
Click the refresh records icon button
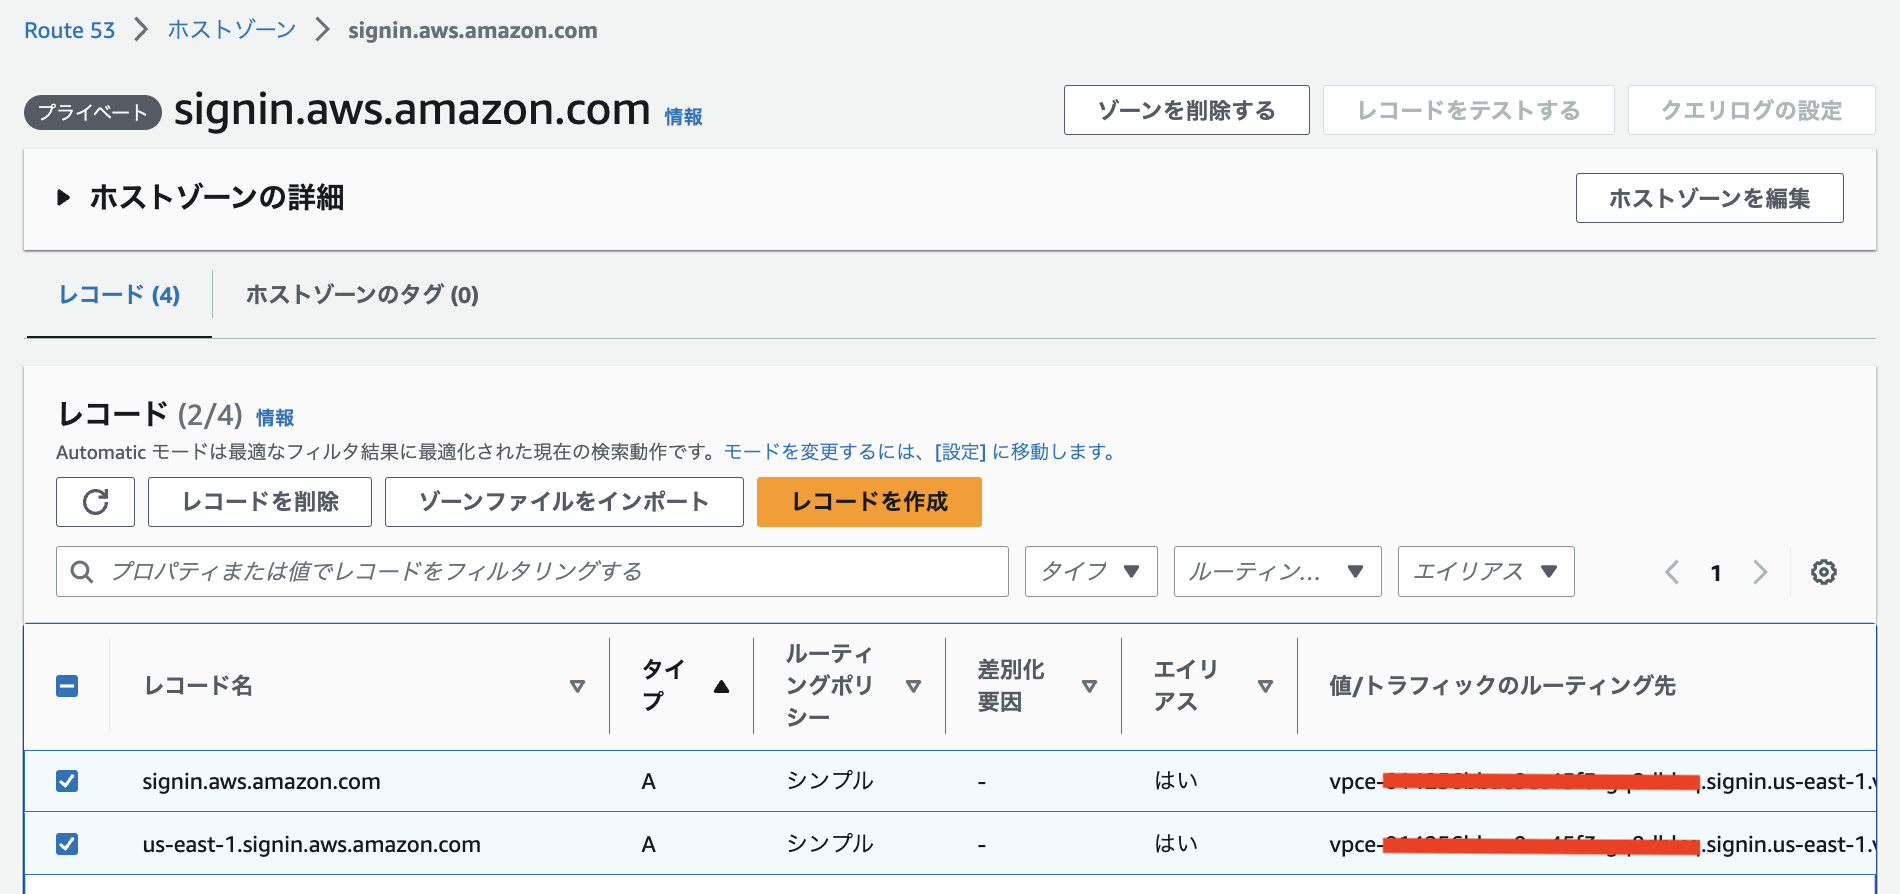pos(95,502)
